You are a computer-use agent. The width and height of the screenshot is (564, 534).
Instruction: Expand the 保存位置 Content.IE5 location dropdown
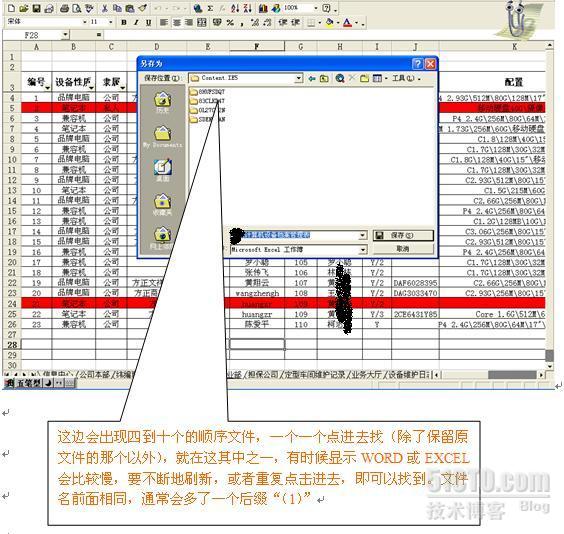(x=299, y=78)
